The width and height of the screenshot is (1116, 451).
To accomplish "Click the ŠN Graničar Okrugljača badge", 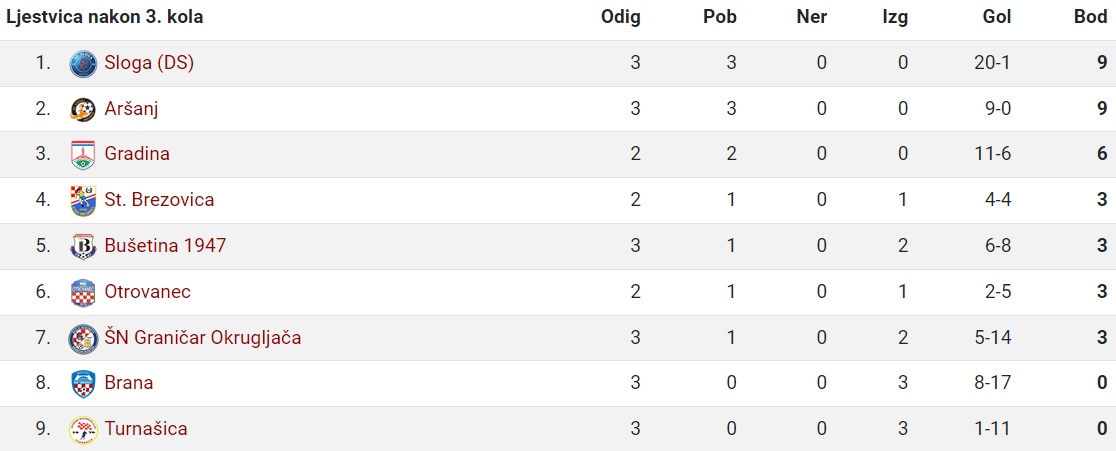I will coord(83,338).
